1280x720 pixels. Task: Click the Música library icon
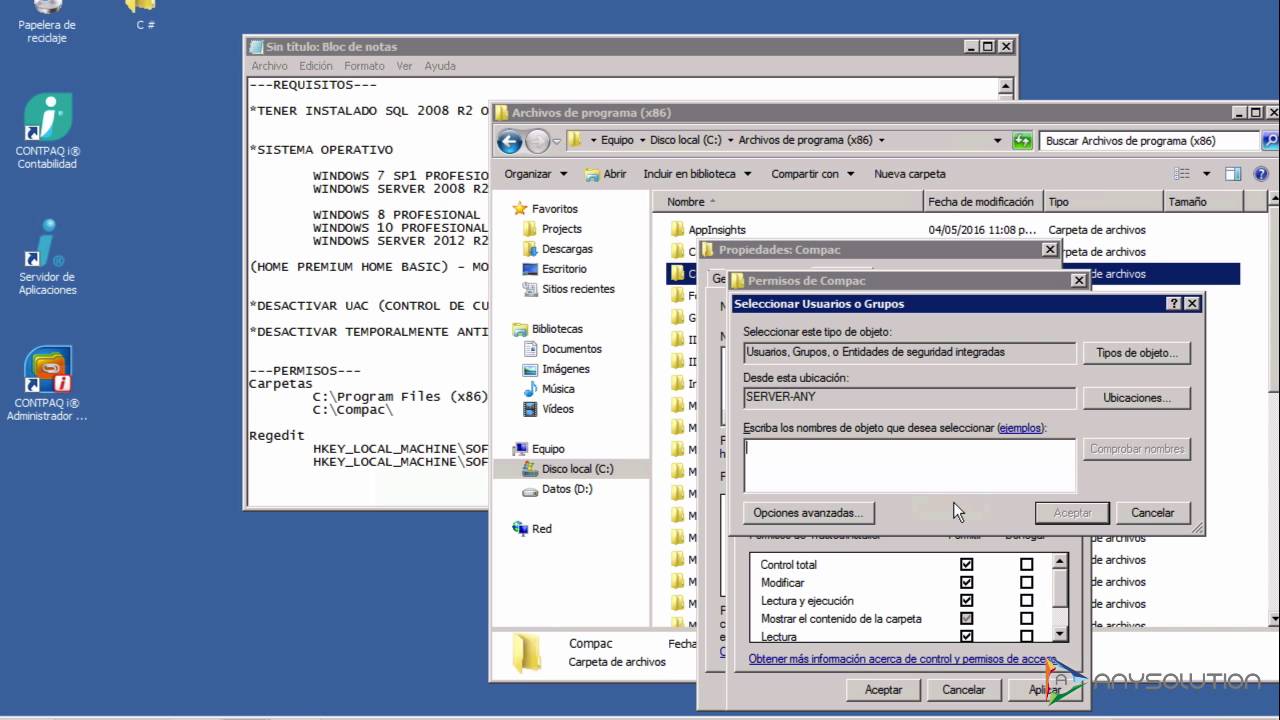[x=530, y=389]
